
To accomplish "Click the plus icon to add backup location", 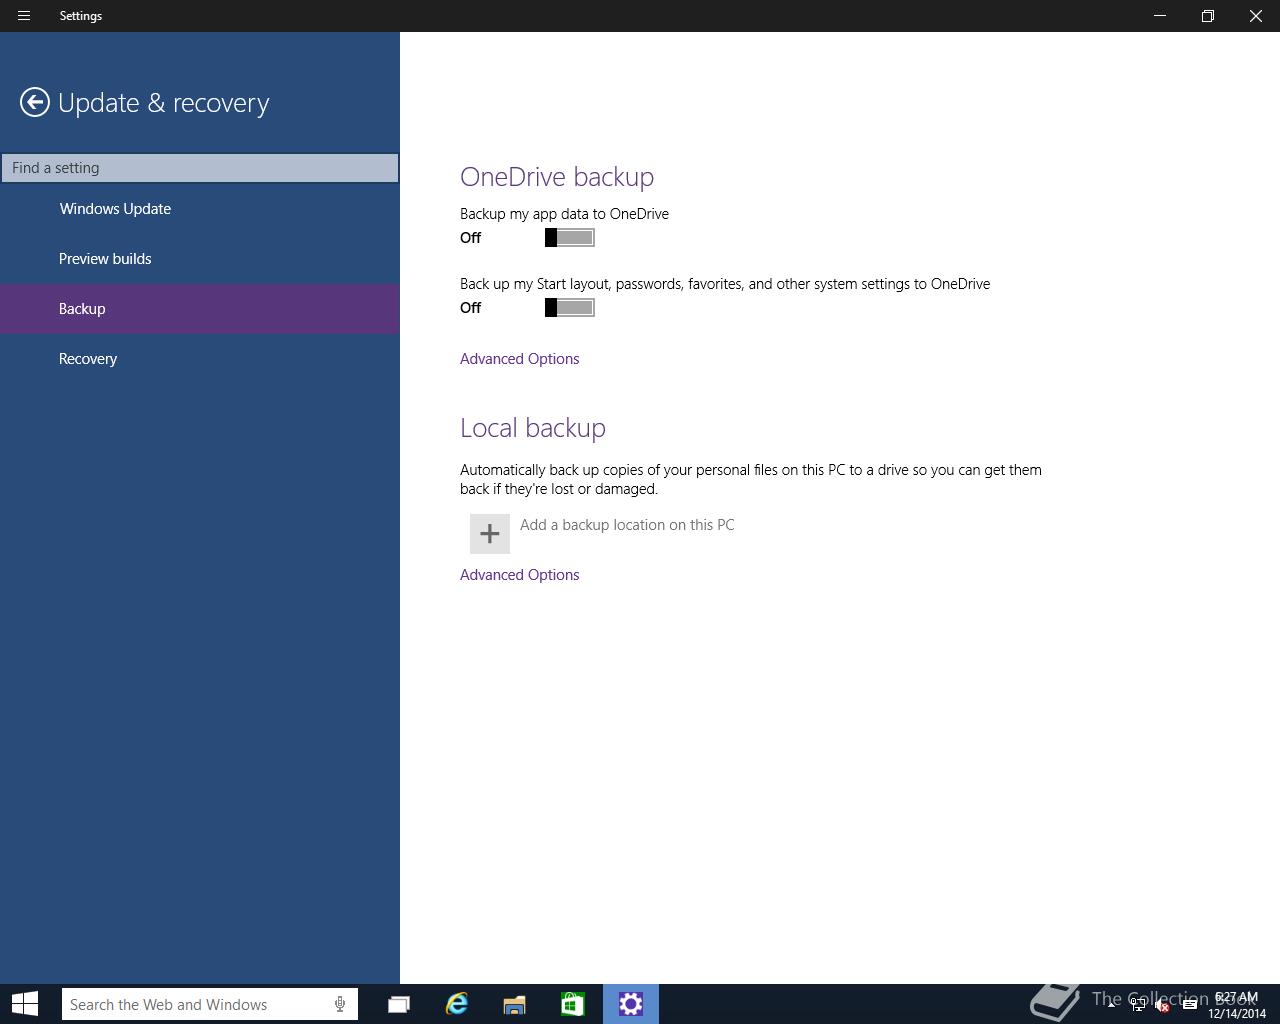I will [490, 534].
